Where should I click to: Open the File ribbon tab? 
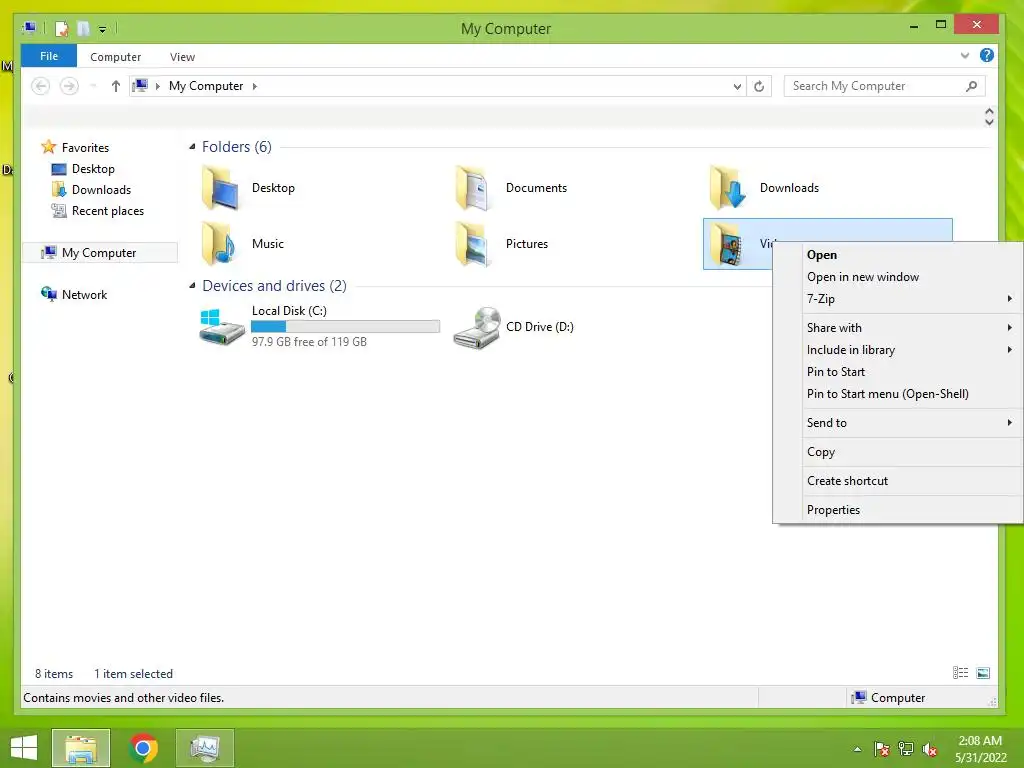[x=49, y=56]
